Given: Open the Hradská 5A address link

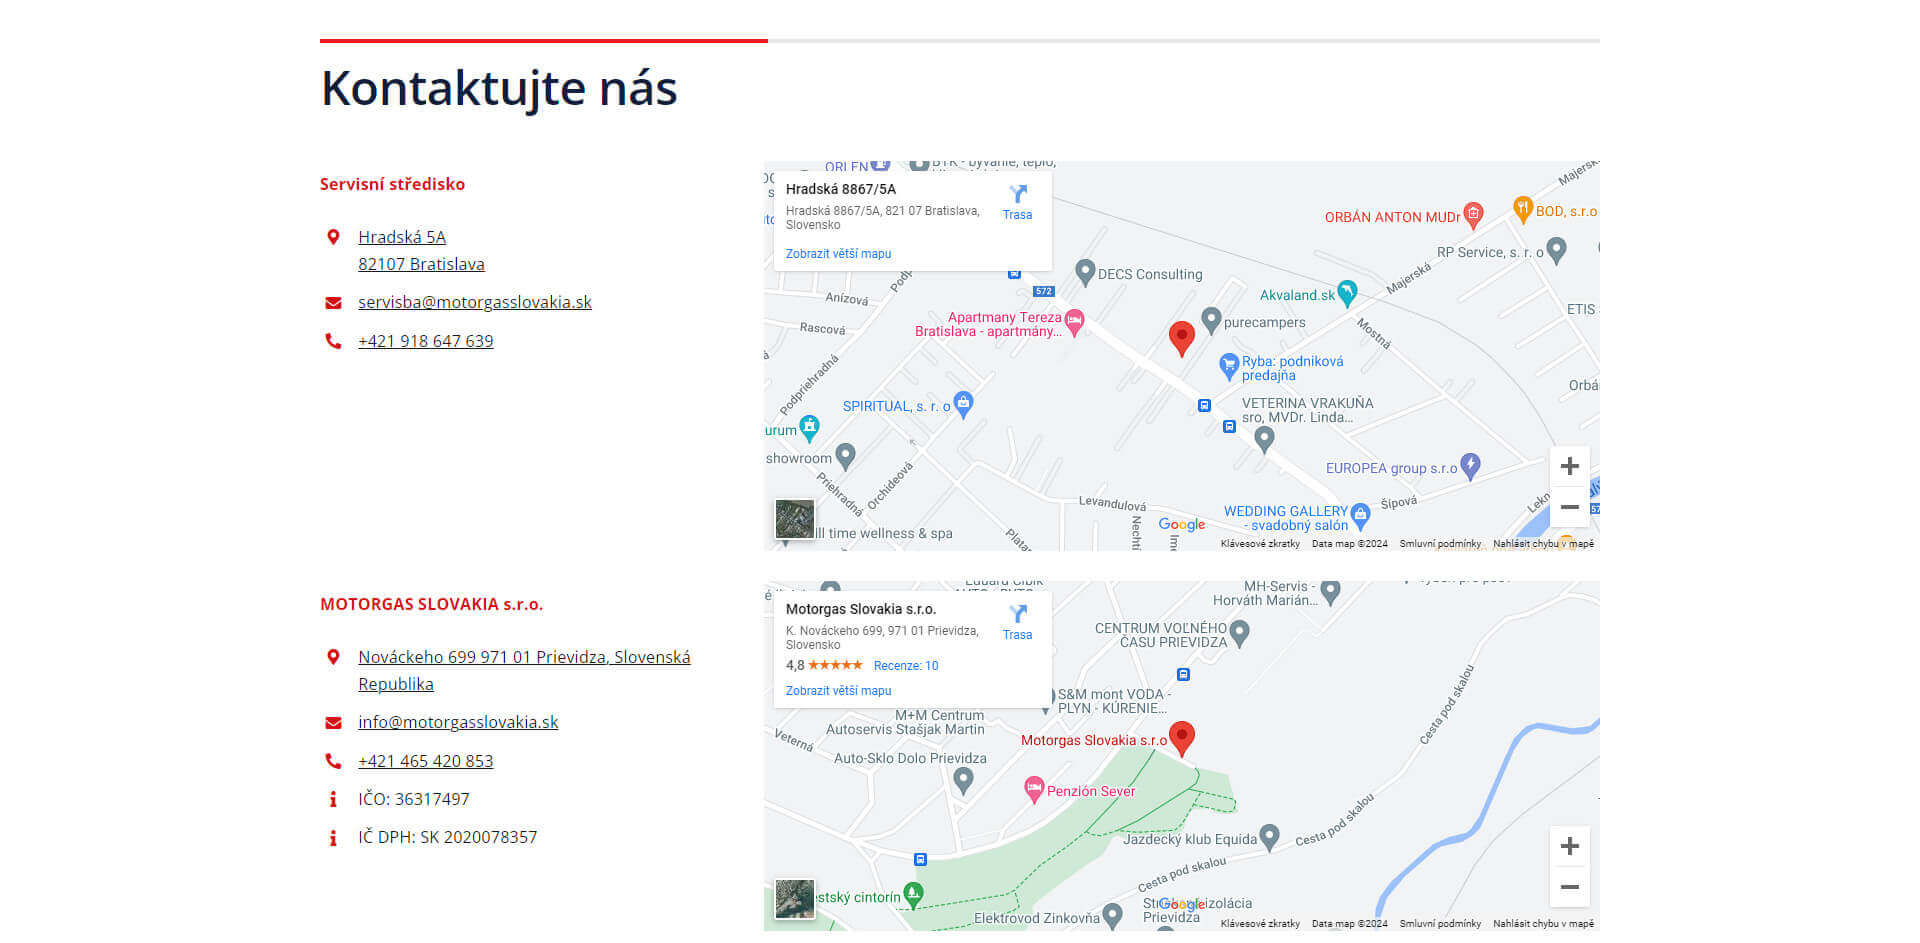Looking at the screenshot, I should point(421,250).
